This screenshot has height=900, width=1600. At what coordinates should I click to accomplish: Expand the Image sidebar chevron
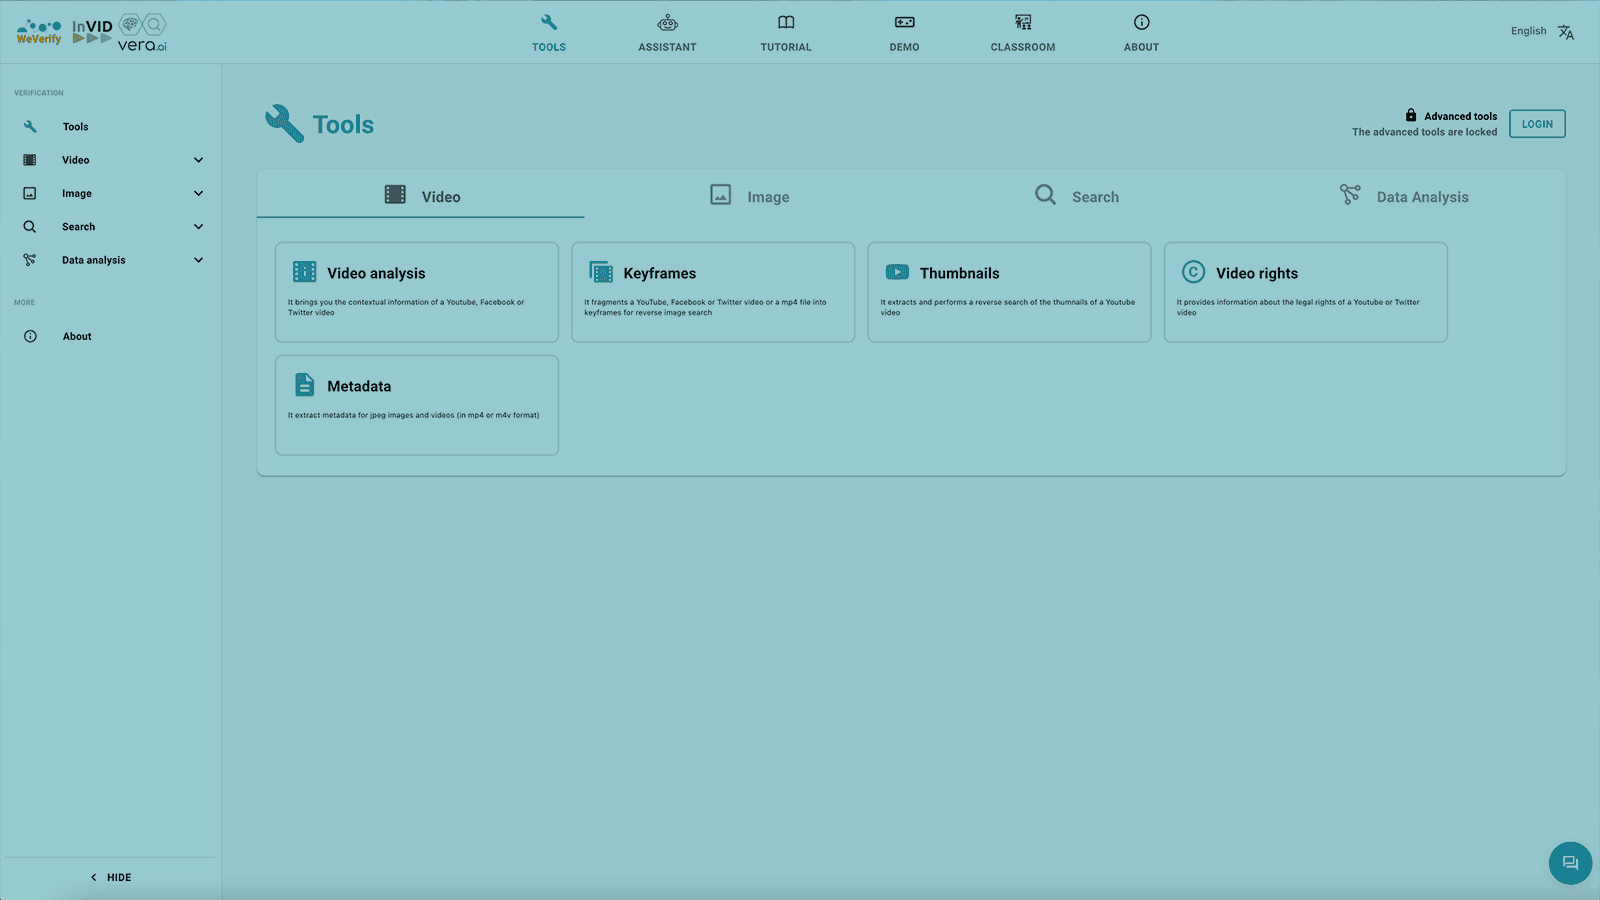click(x=198, y=193)
